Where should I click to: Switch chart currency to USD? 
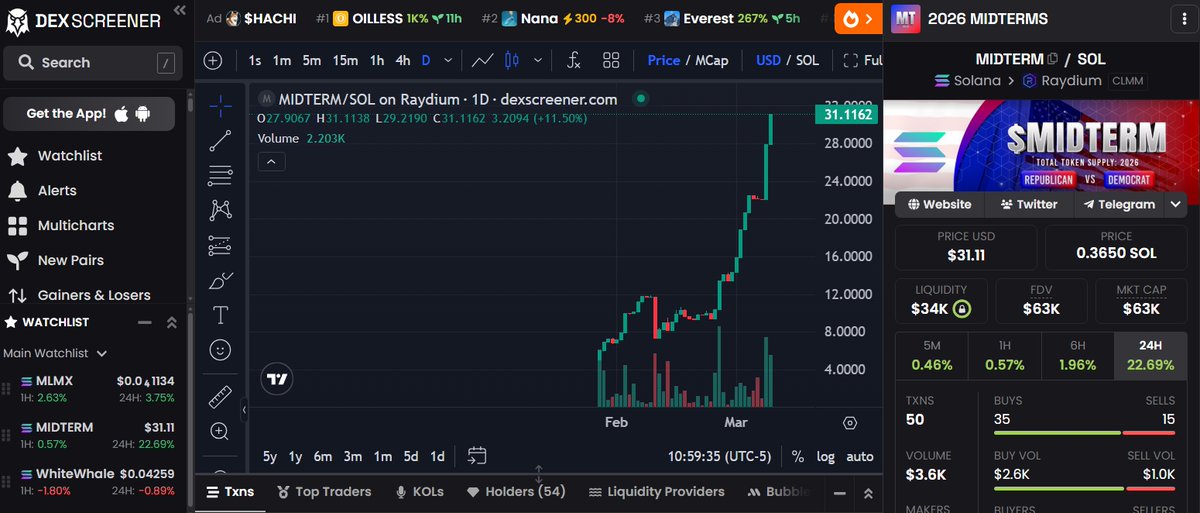pyautogui.click(x=768, y=60)
